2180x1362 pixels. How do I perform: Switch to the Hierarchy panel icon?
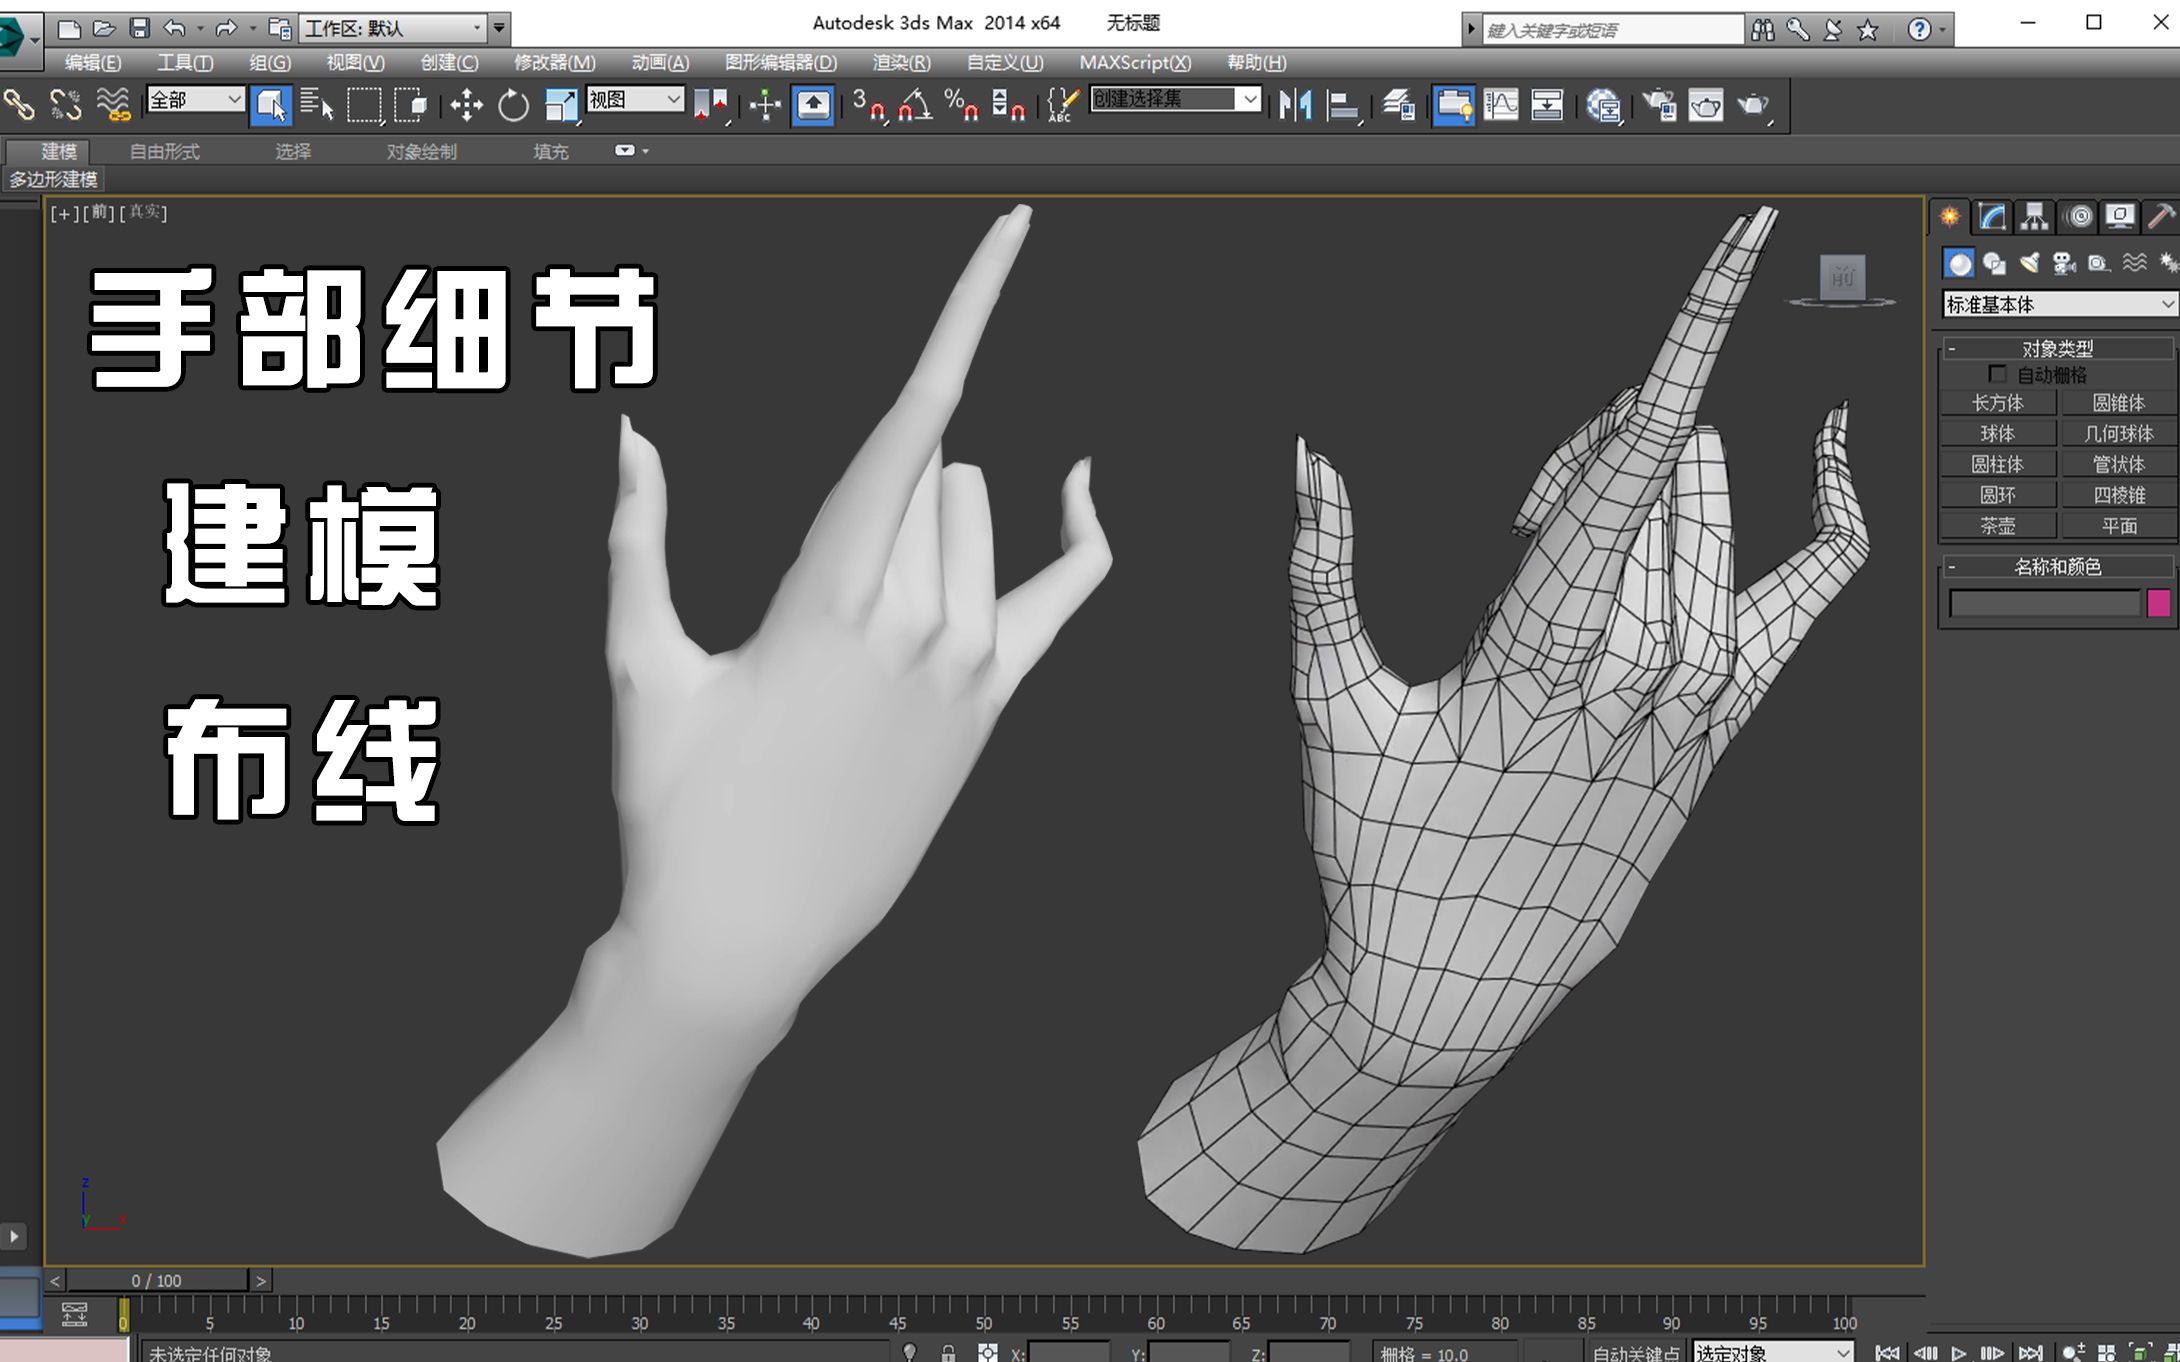pyautogui.click(x=2032, y=216)
